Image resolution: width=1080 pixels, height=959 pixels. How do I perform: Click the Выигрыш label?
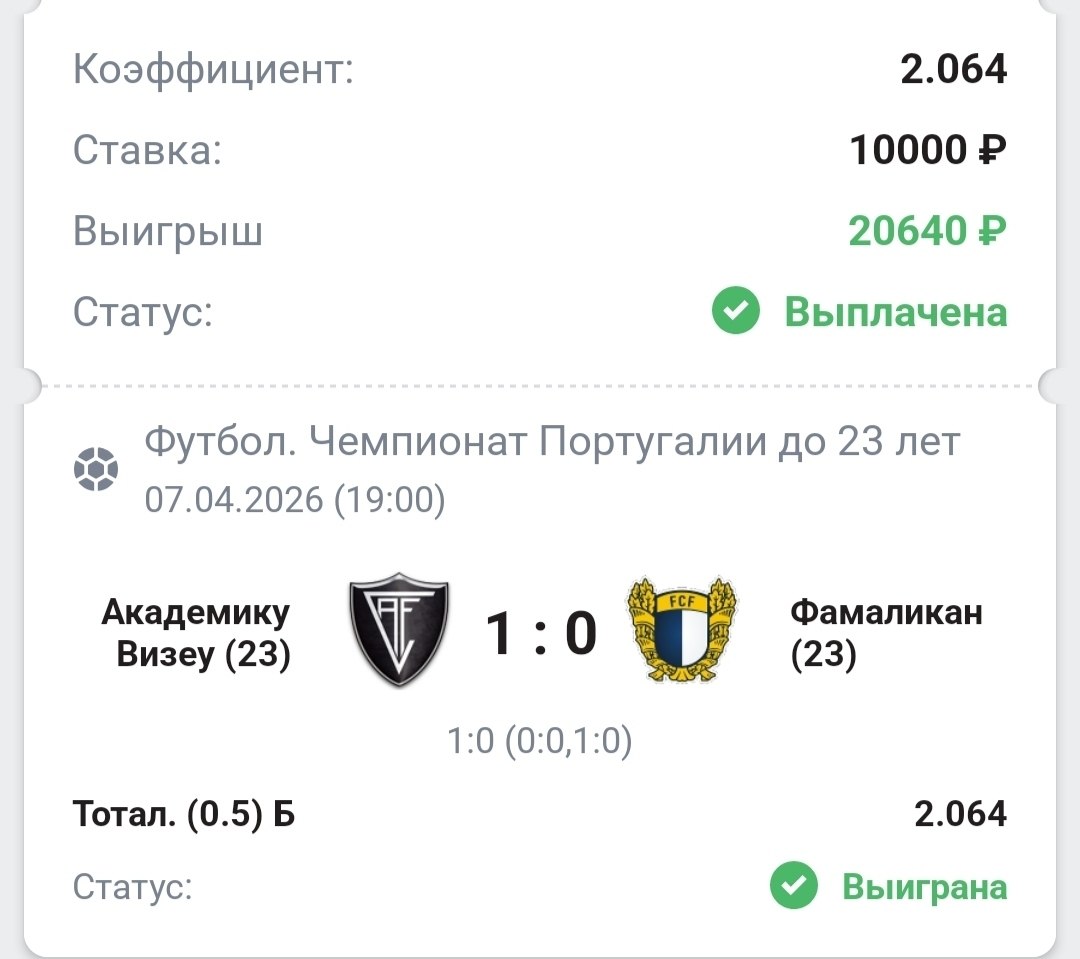168,232
